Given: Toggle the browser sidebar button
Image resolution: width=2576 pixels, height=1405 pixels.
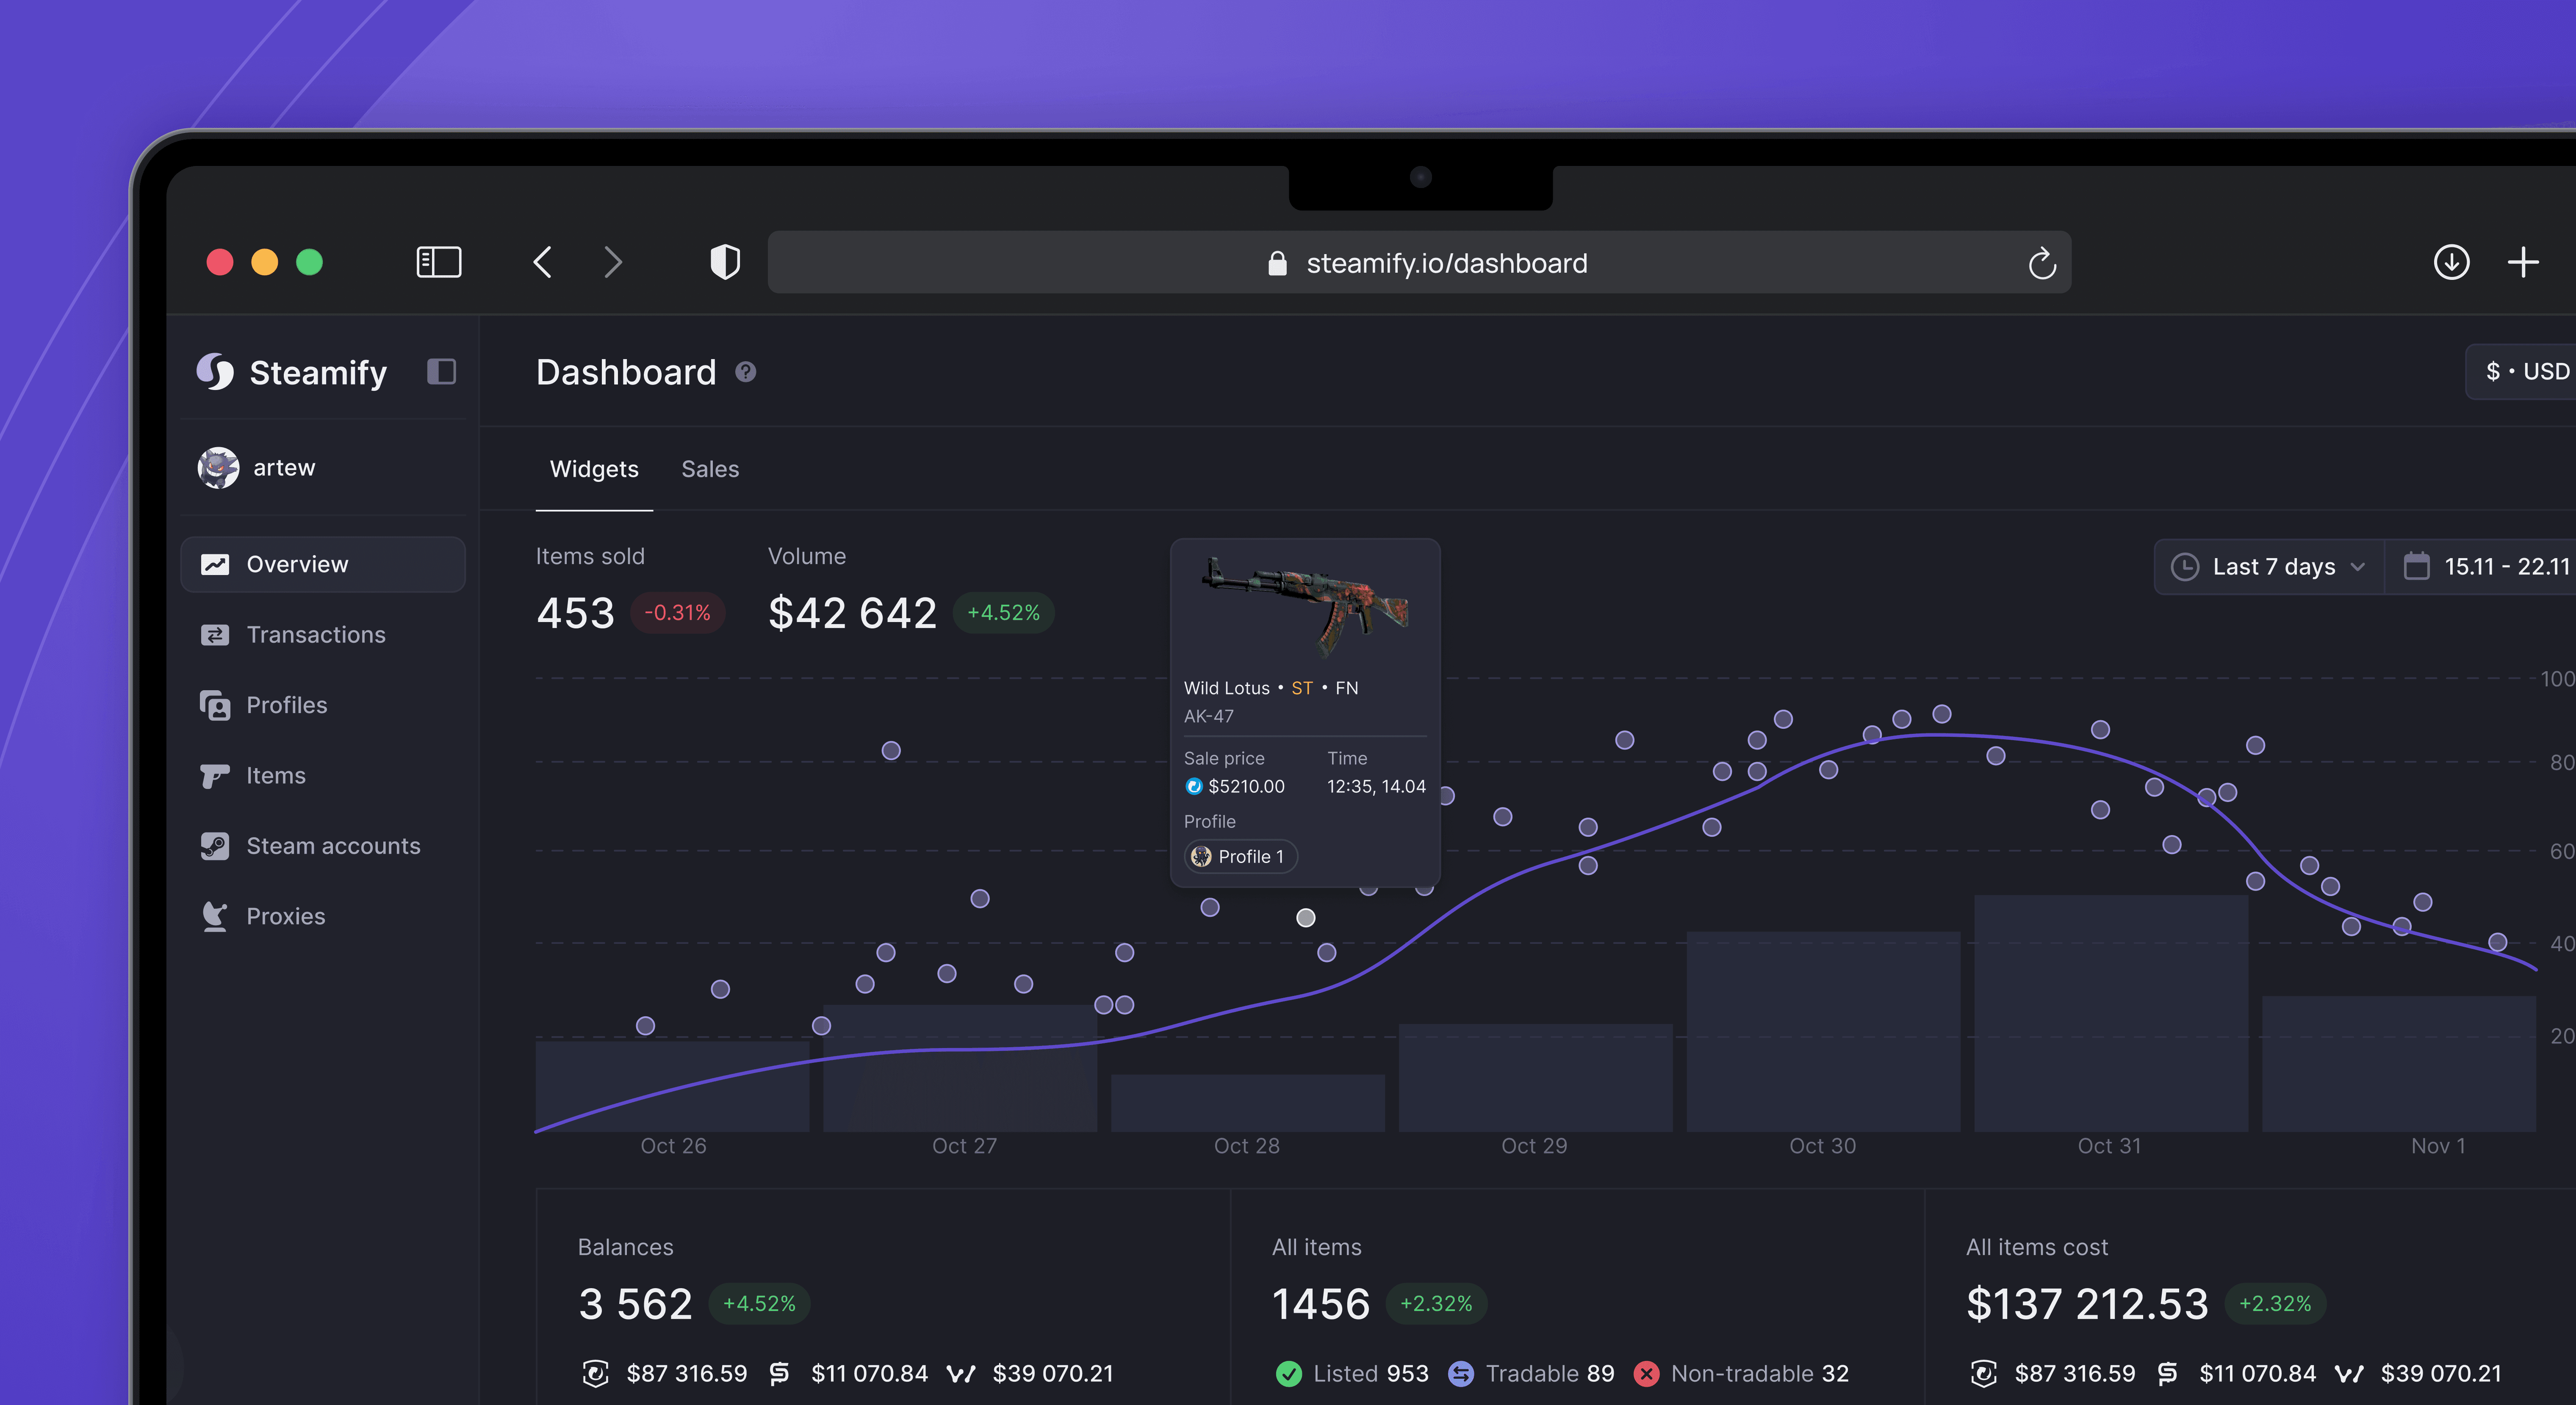Looking at the screenshot, I should point(438,263).
